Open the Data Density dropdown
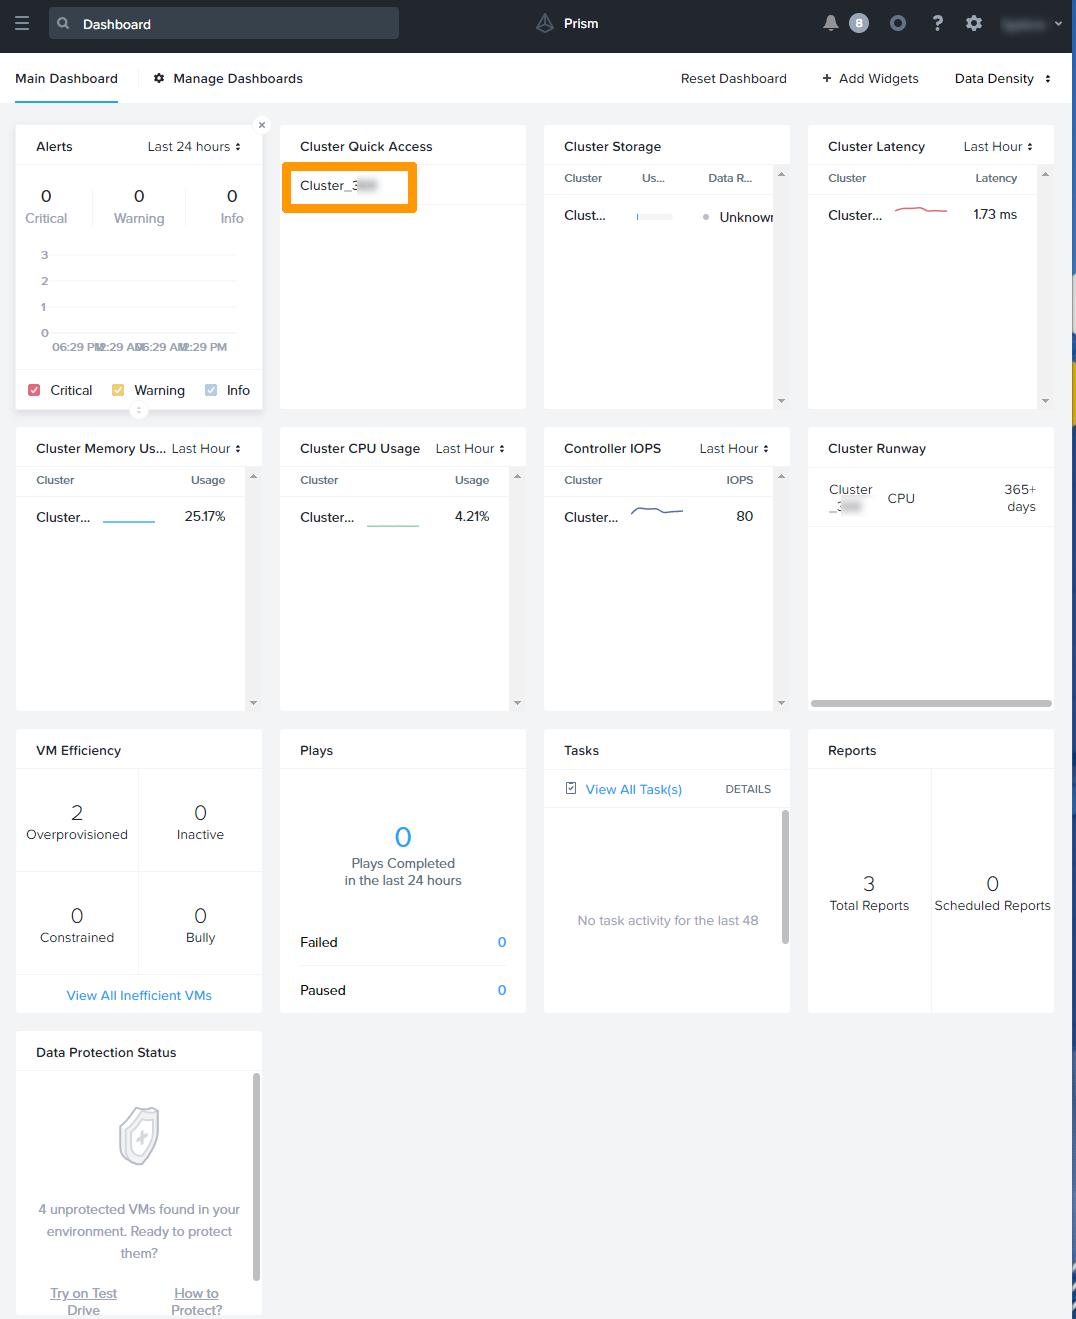Viewport: 1076px width, 1319px height. [x=1001, y=78]
